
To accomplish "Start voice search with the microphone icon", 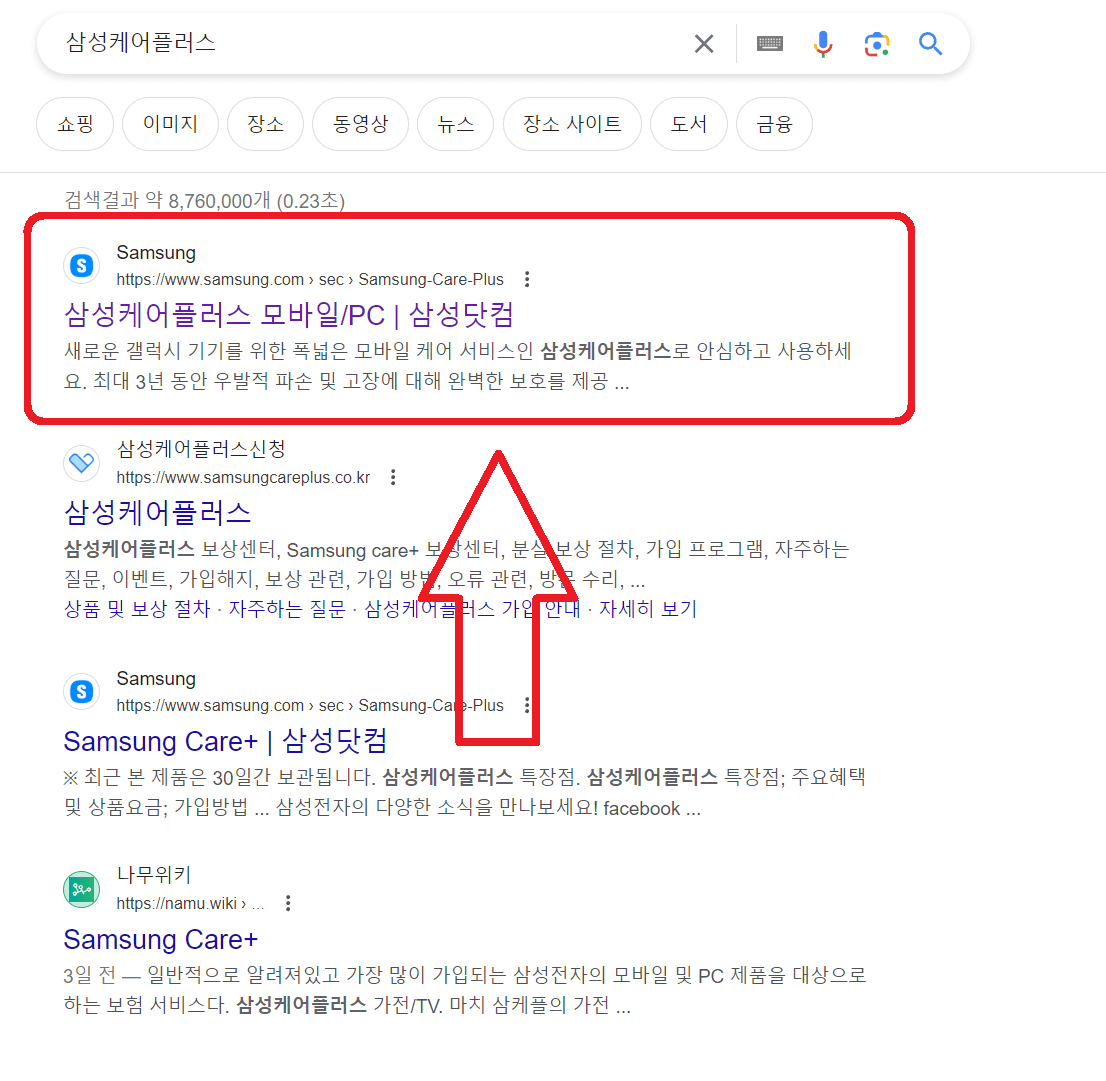I will pos(822,43).
